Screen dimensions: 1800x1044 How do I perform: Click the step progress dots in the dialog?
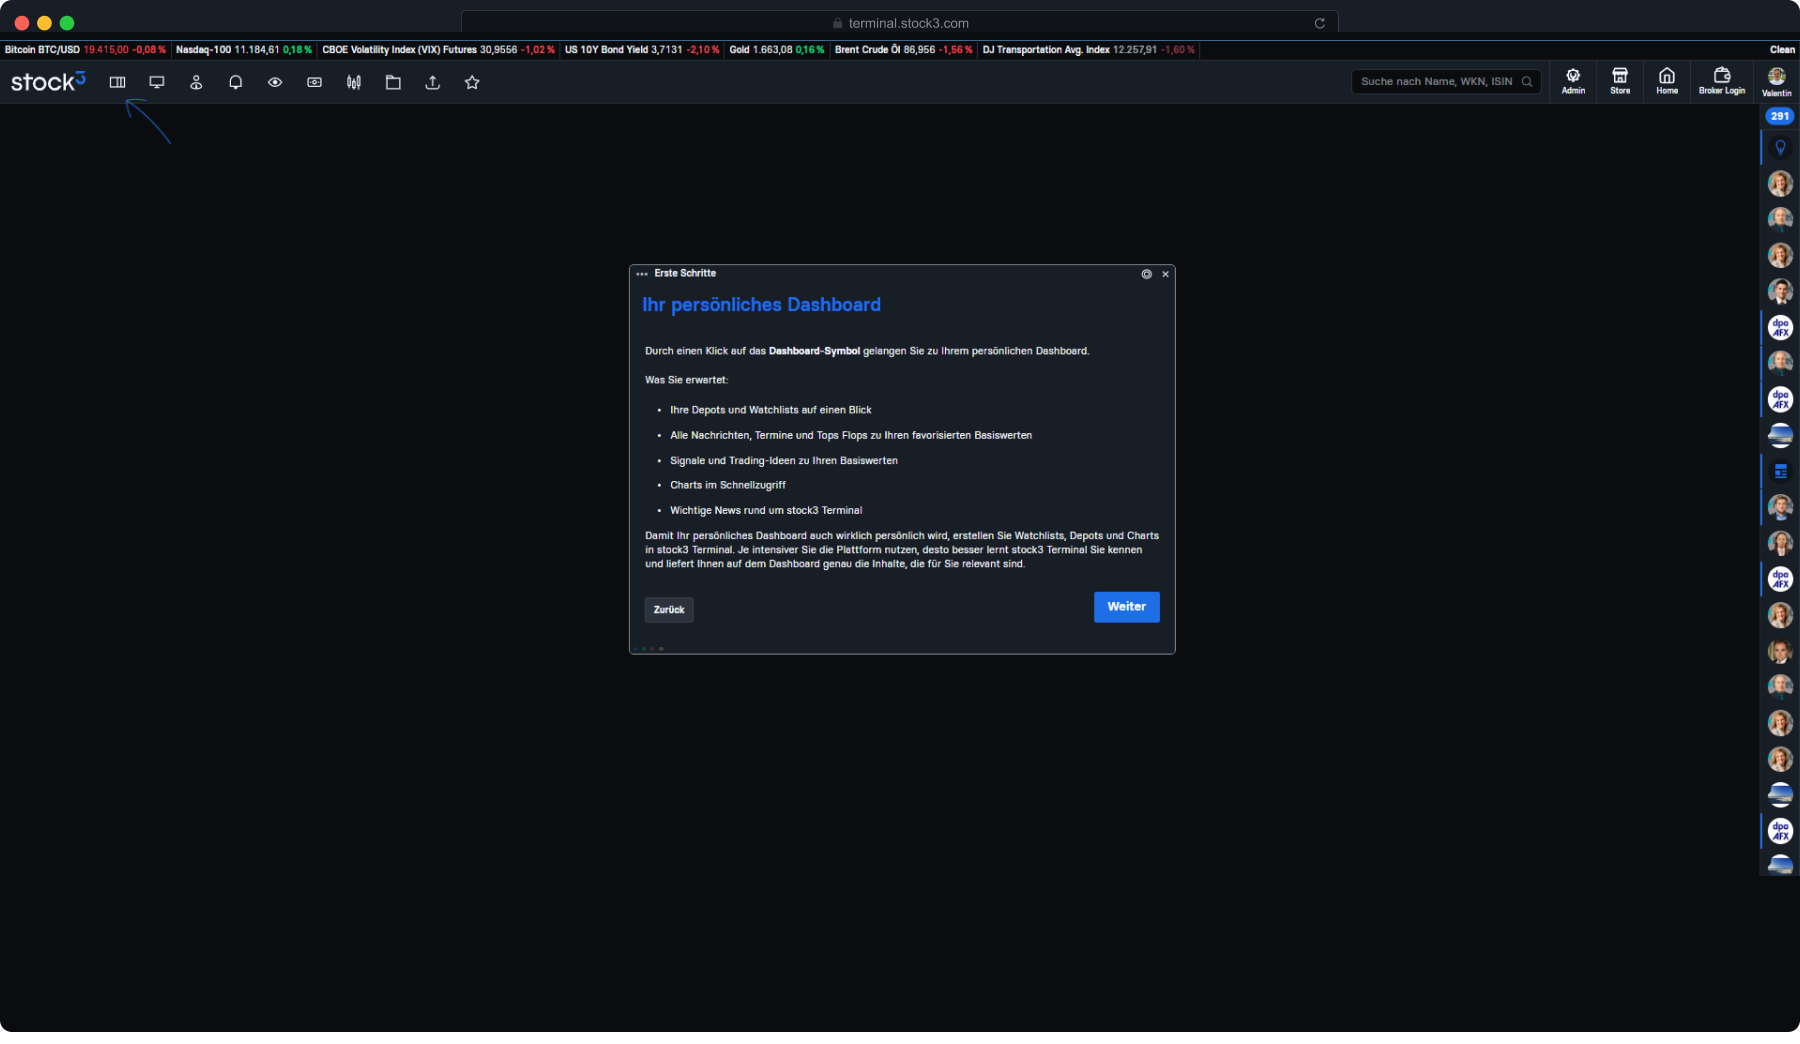(x=648, y=649)
